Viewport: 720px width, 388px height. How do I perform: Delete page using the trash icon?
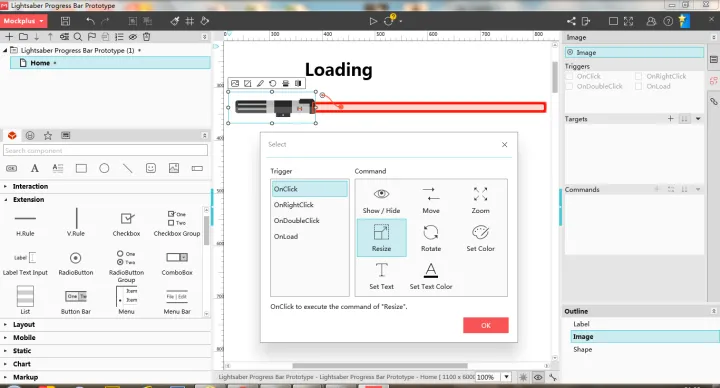[x=146, y=37]
